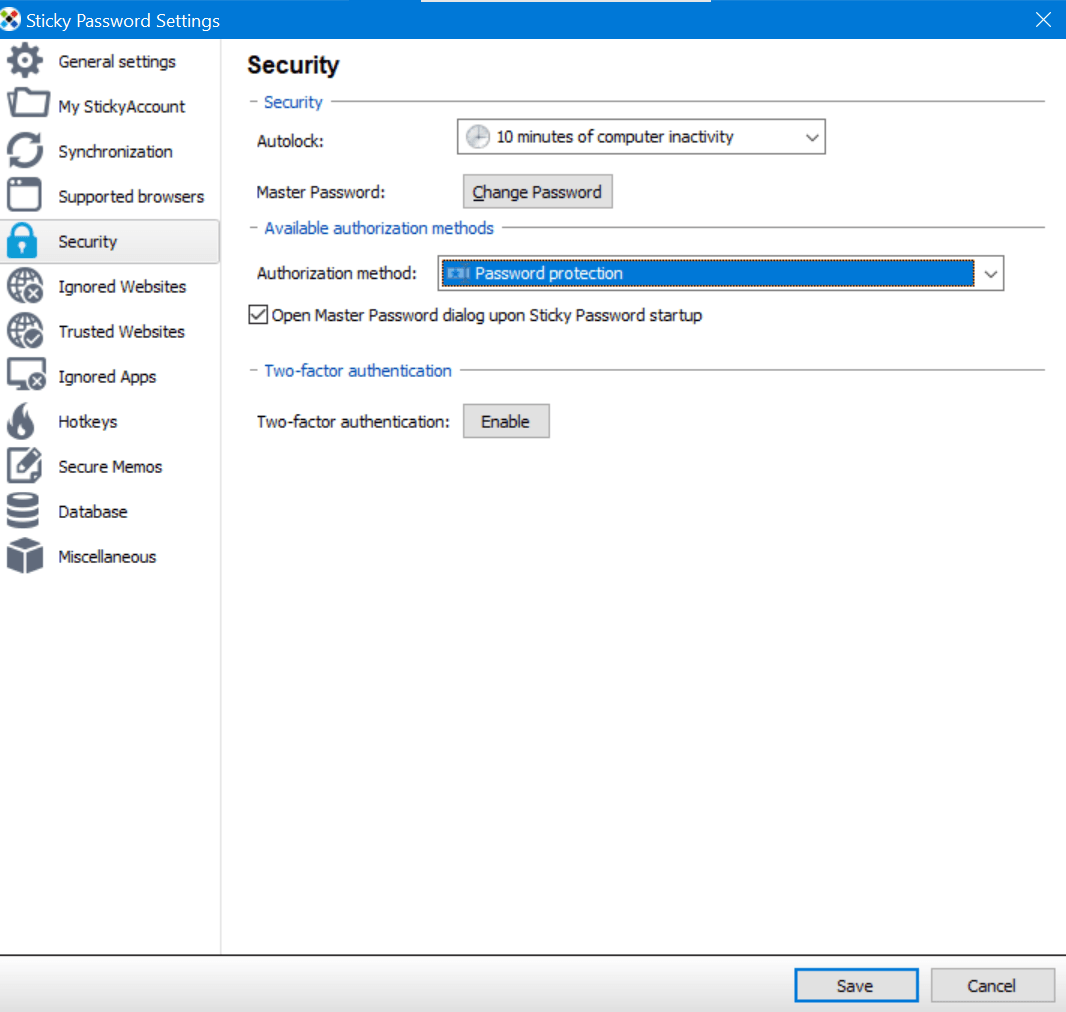1066x1012 pixels.
Task: Cancel changes to settings
Action: (x=992, y=985)
